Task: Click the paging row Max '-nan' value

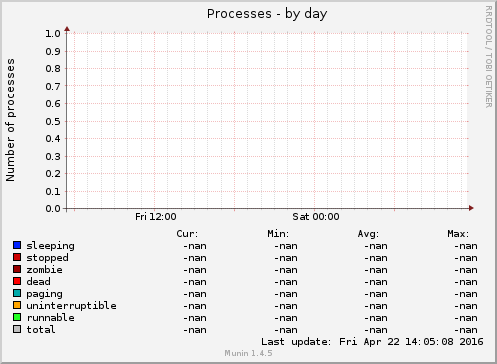Action: [x=466, y=294]
